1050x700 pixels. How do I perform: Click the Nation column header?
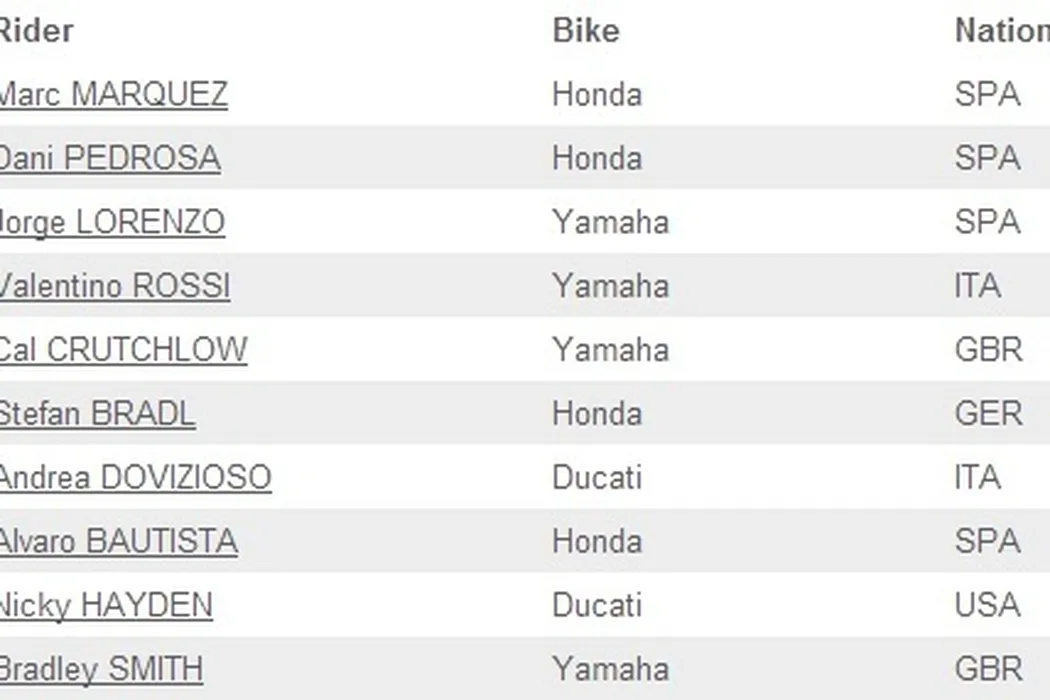click(x=1000, y=30)
